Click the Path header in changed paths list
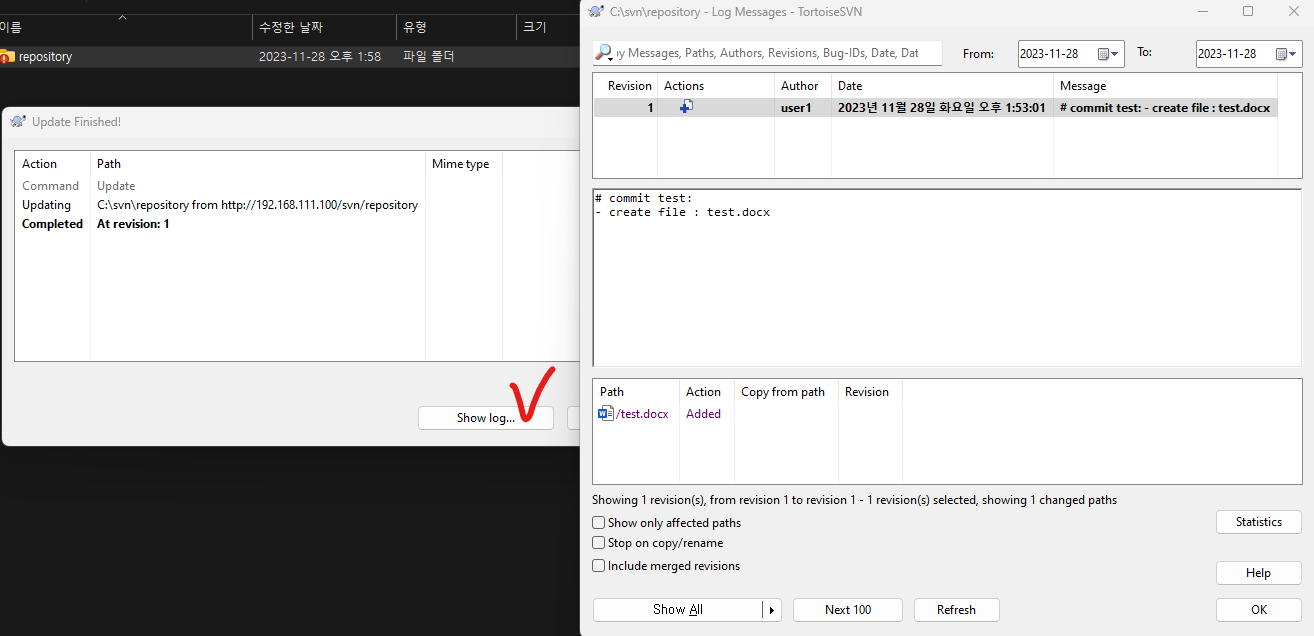 636,392
